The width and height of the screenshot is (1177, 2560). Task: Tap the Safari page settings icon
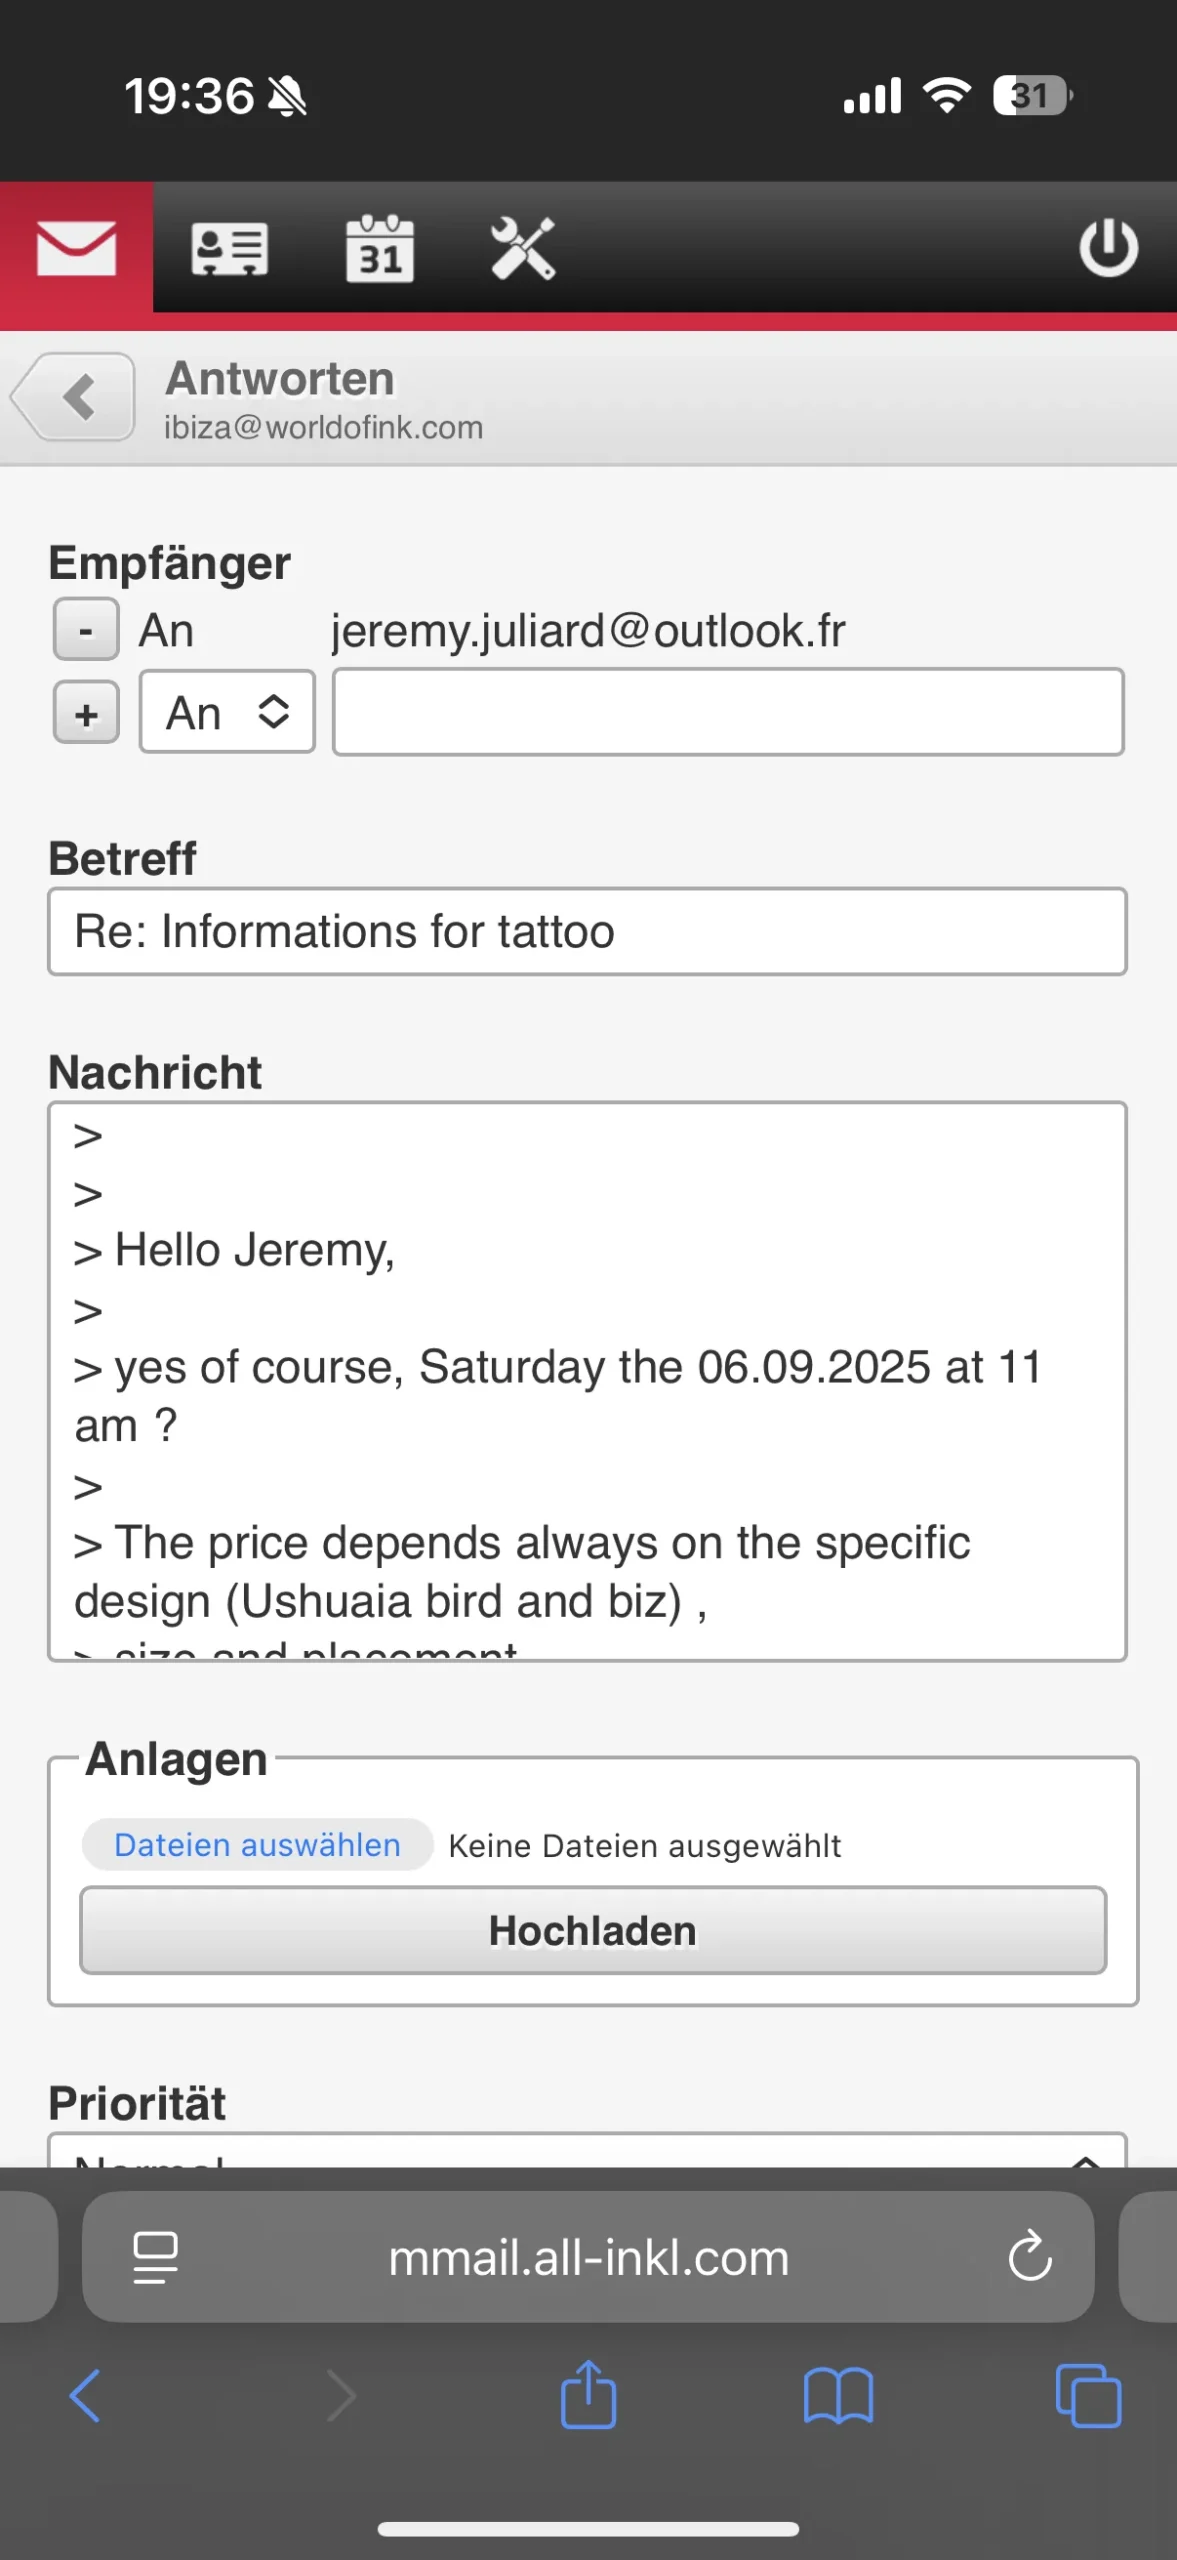[156, 2257]
